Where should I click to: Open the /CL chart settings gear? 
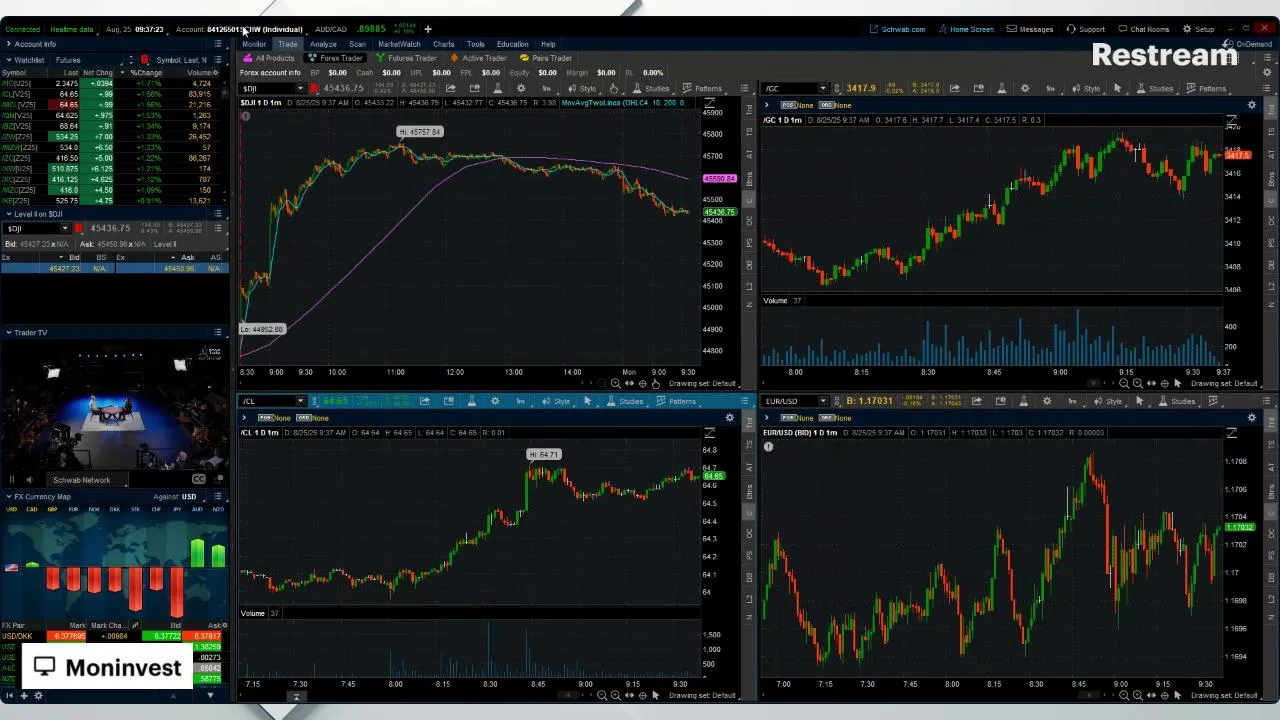[x=495, y=401]
